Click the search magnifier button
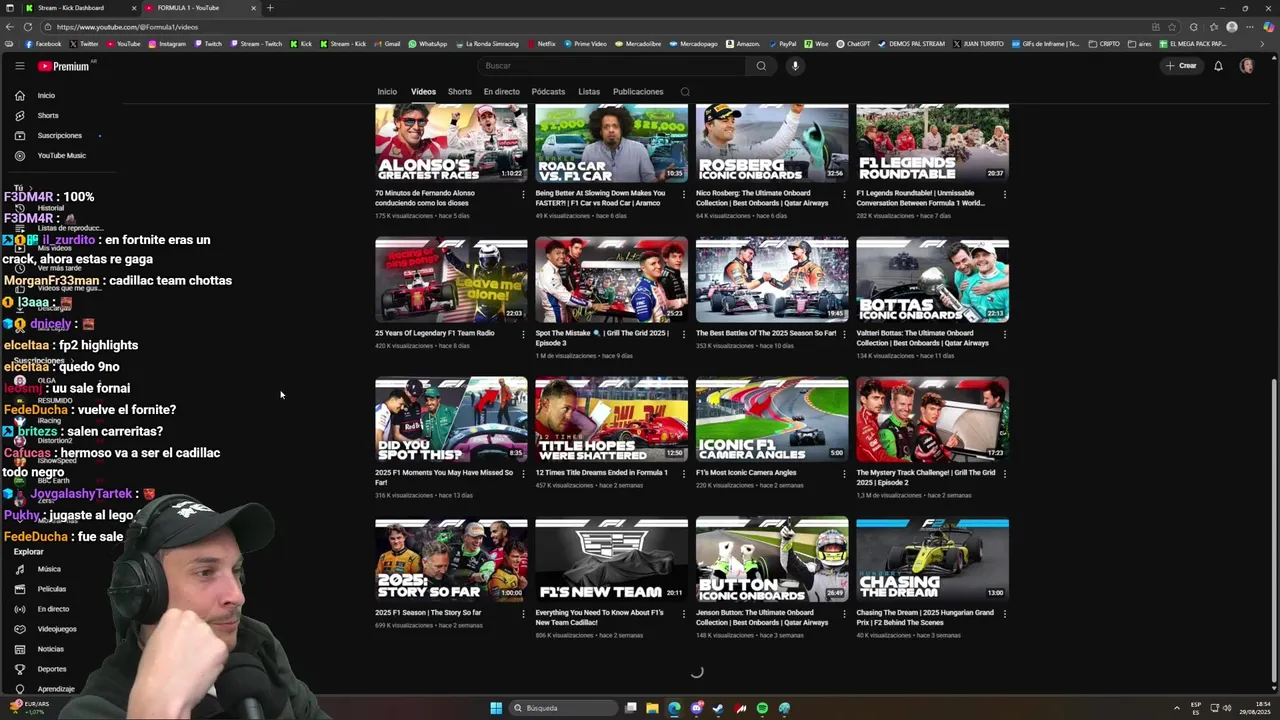 point(761,66)
